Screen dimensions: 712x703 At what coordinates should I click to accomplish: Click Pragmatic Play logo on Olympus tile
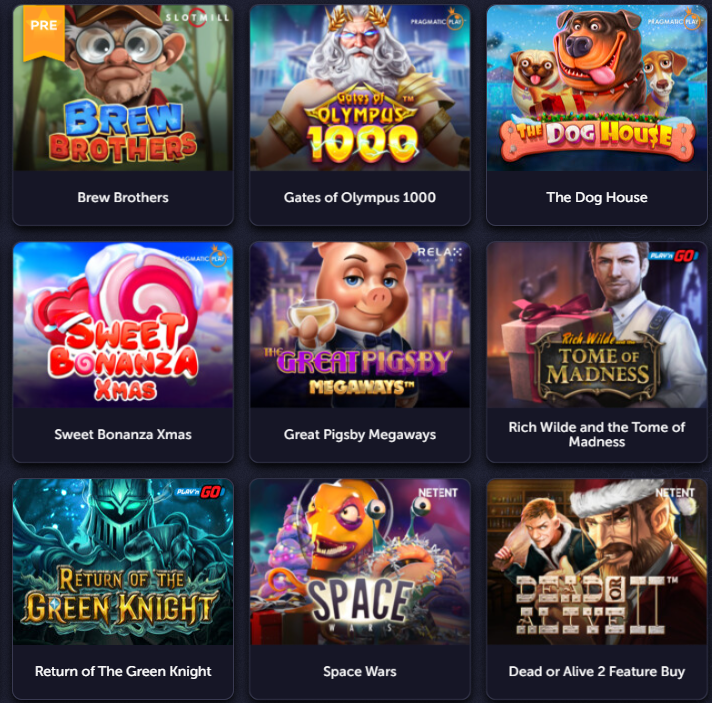437,21
